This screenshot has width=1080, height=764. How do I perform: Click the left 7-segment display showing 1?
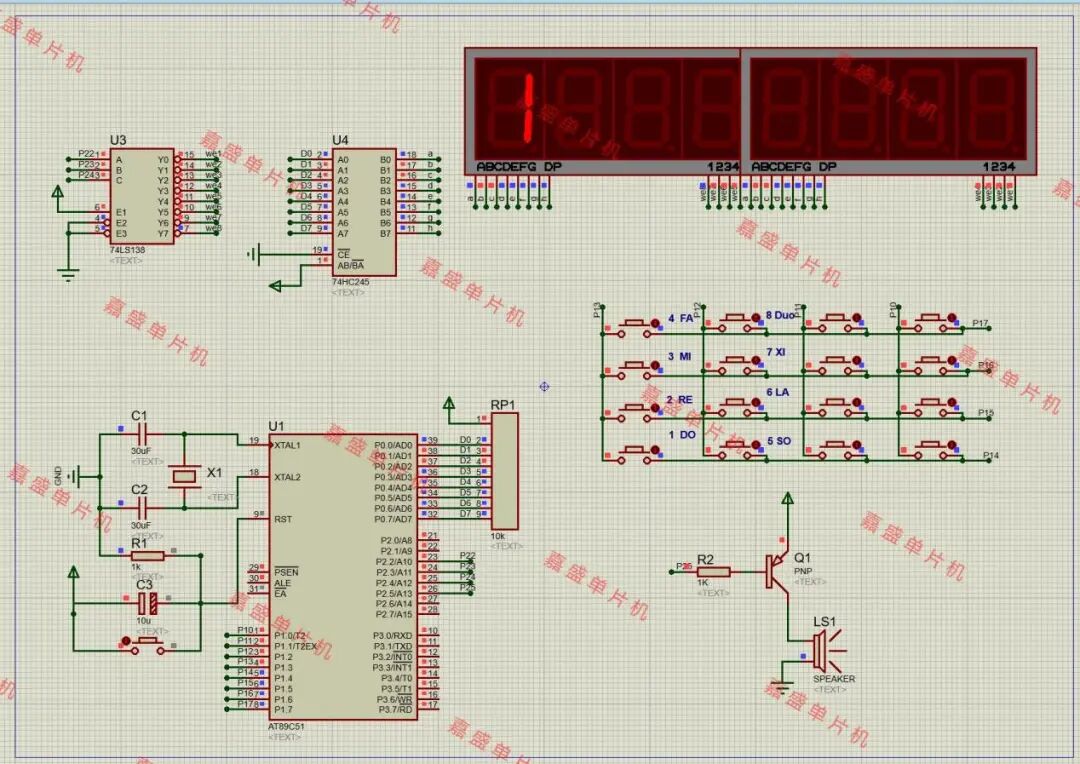pyautogui.click(x=603, y=110)
